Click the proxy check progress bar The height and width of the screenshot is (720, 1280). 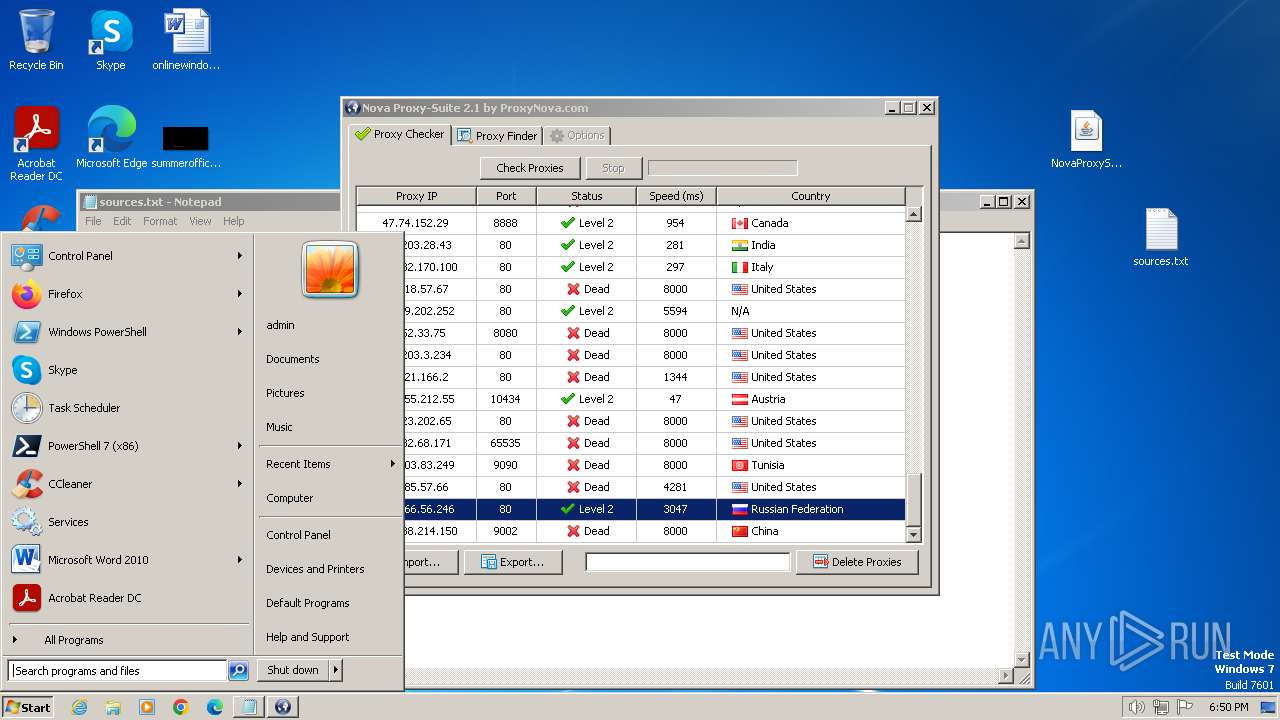click(722, 168)
